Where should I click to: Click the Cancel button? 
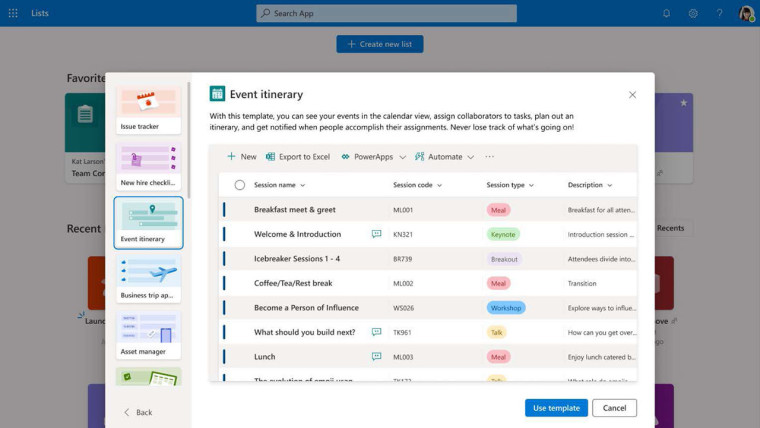(x=614, y=408)
